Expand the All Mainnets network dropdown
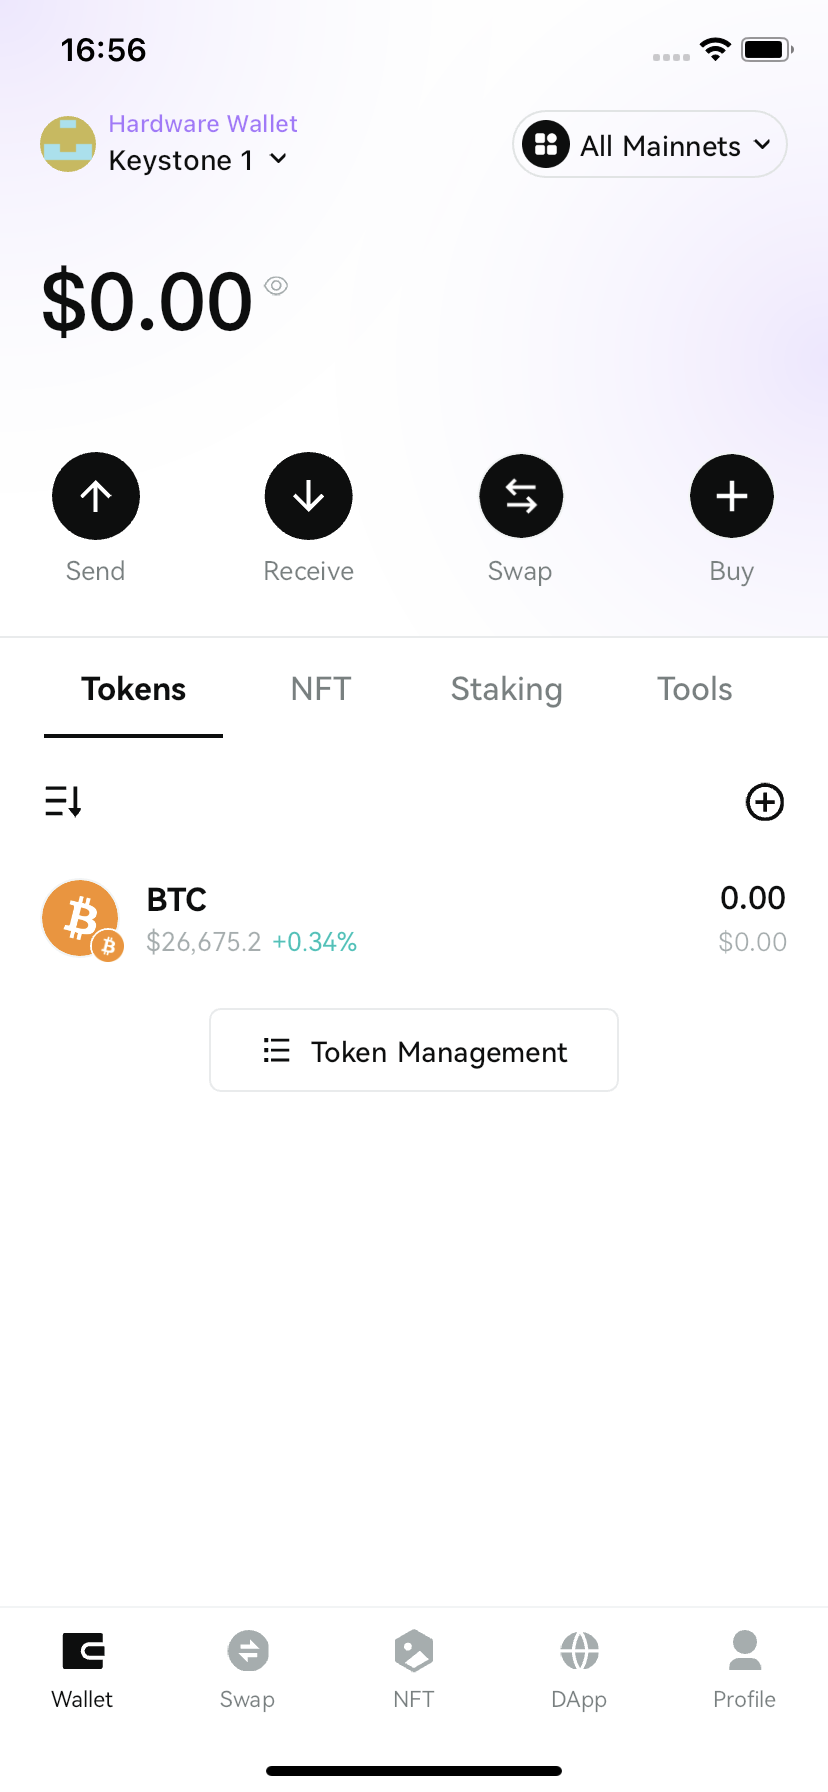This screenshot has width=828, height=1792. pos(650,145)
